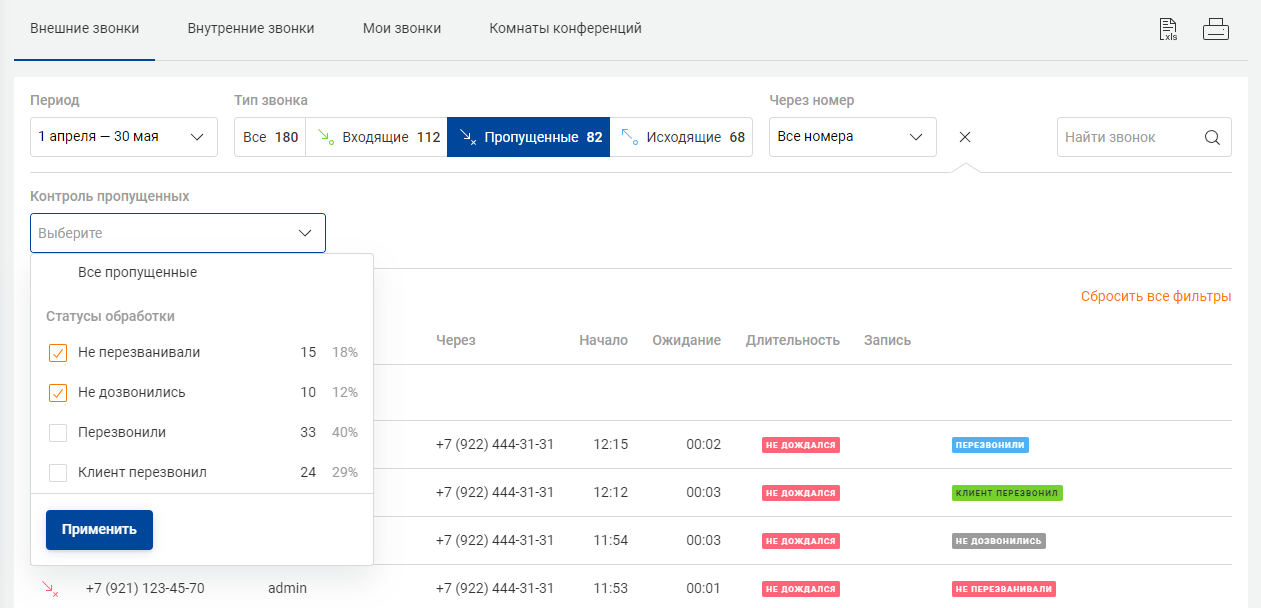
Task: Select "Пропущенные 82" call filter
Action: [x=529, y=137]
